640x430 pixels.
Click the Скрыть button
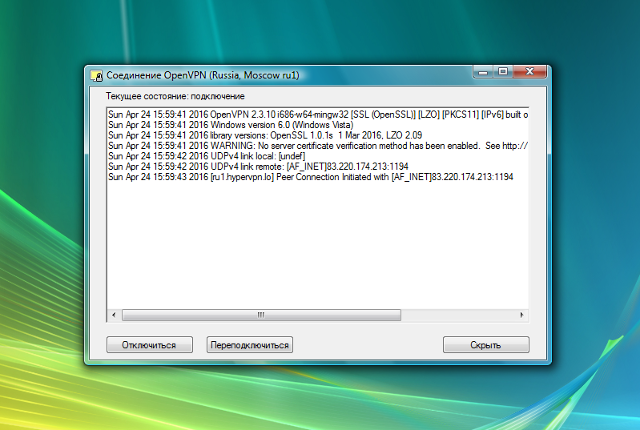486,345
